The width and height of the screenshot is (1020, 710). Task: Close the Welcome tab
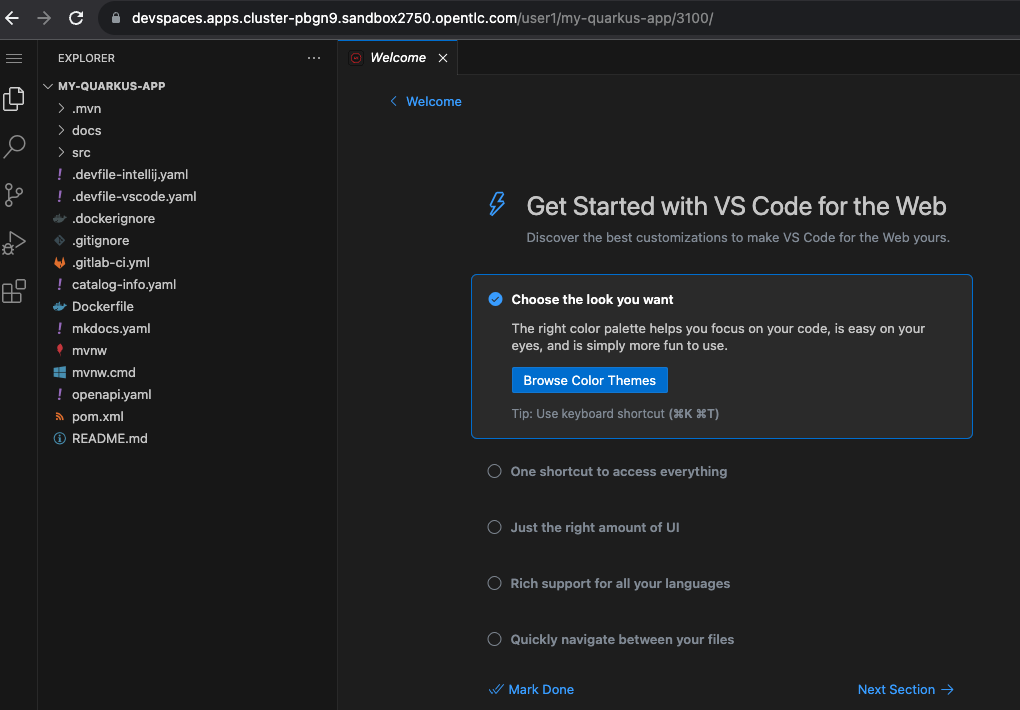443,58
